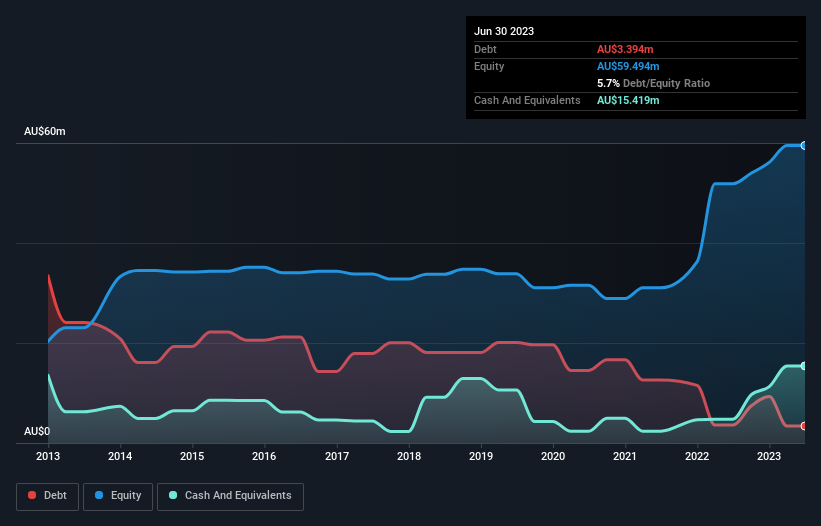The height and width of the screenshot is (526, 821).
Task: Toggle the Debt series legend button
Action: point(48,496)
